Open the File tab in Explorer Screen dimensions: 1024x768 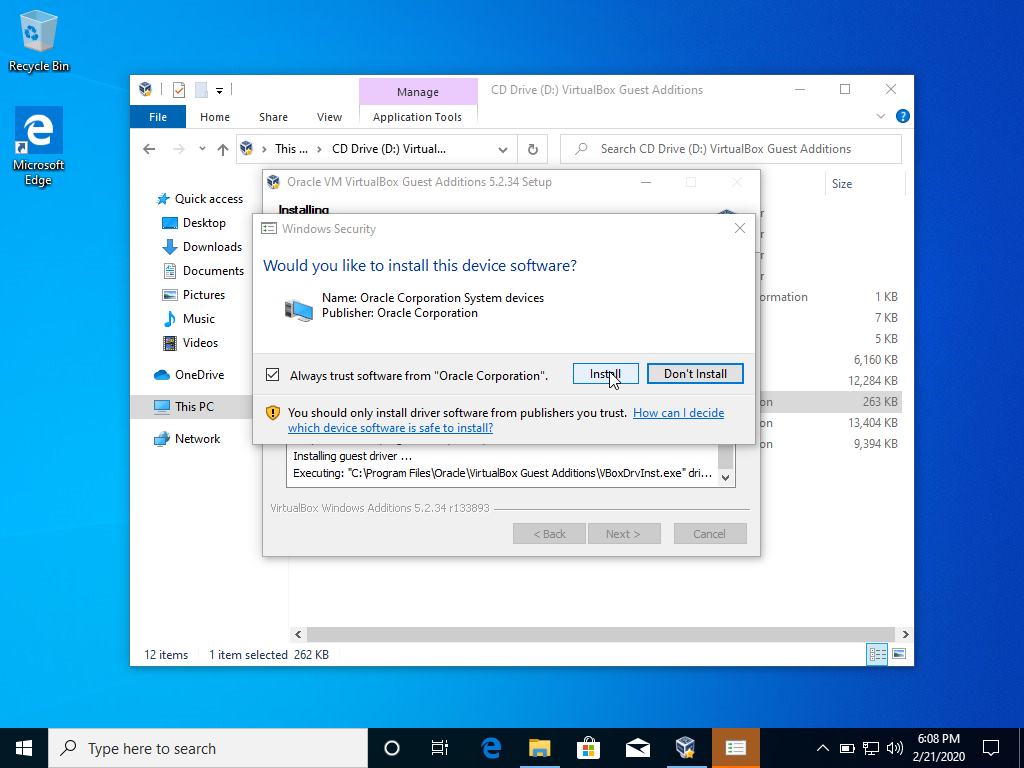158,117
